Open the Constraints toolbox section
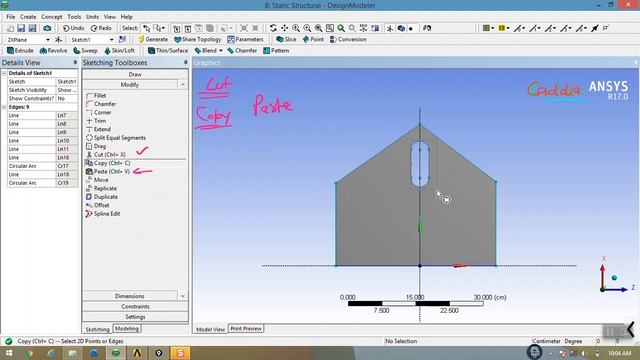Screen dimensions: 640x360 135,307
